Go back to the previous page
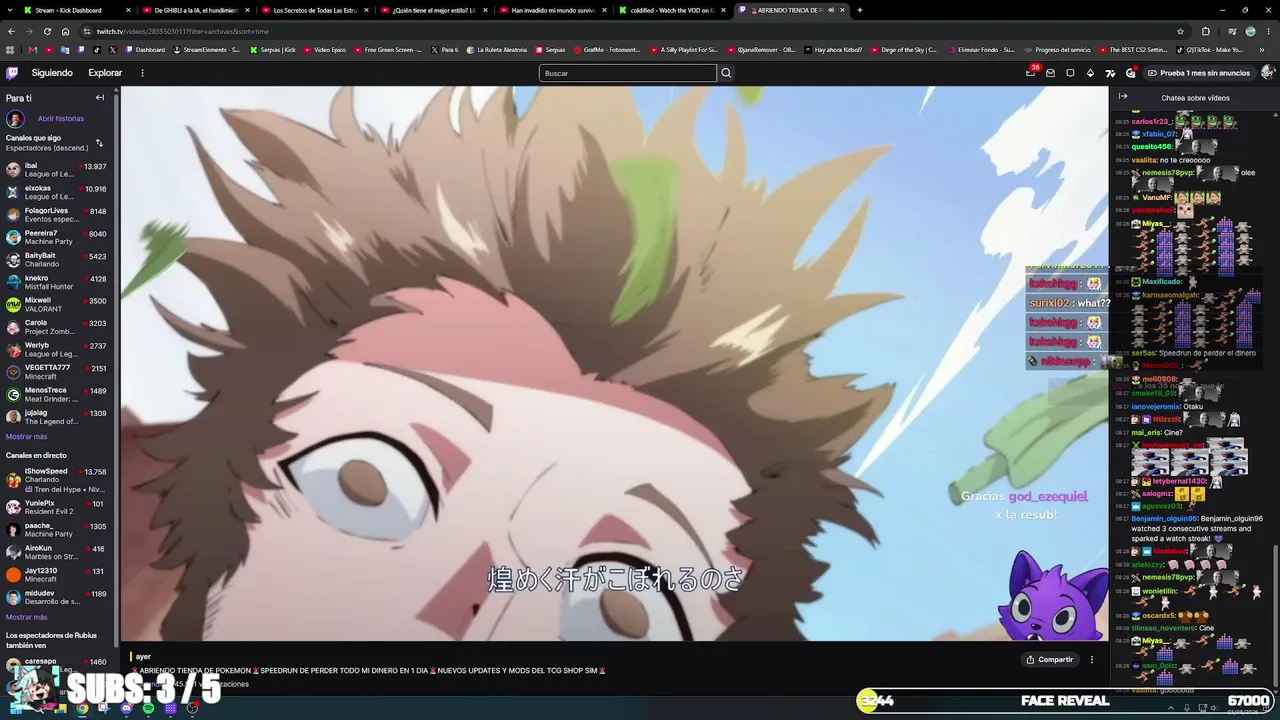The image size is (1280, 720). click(x=11, y=31)
